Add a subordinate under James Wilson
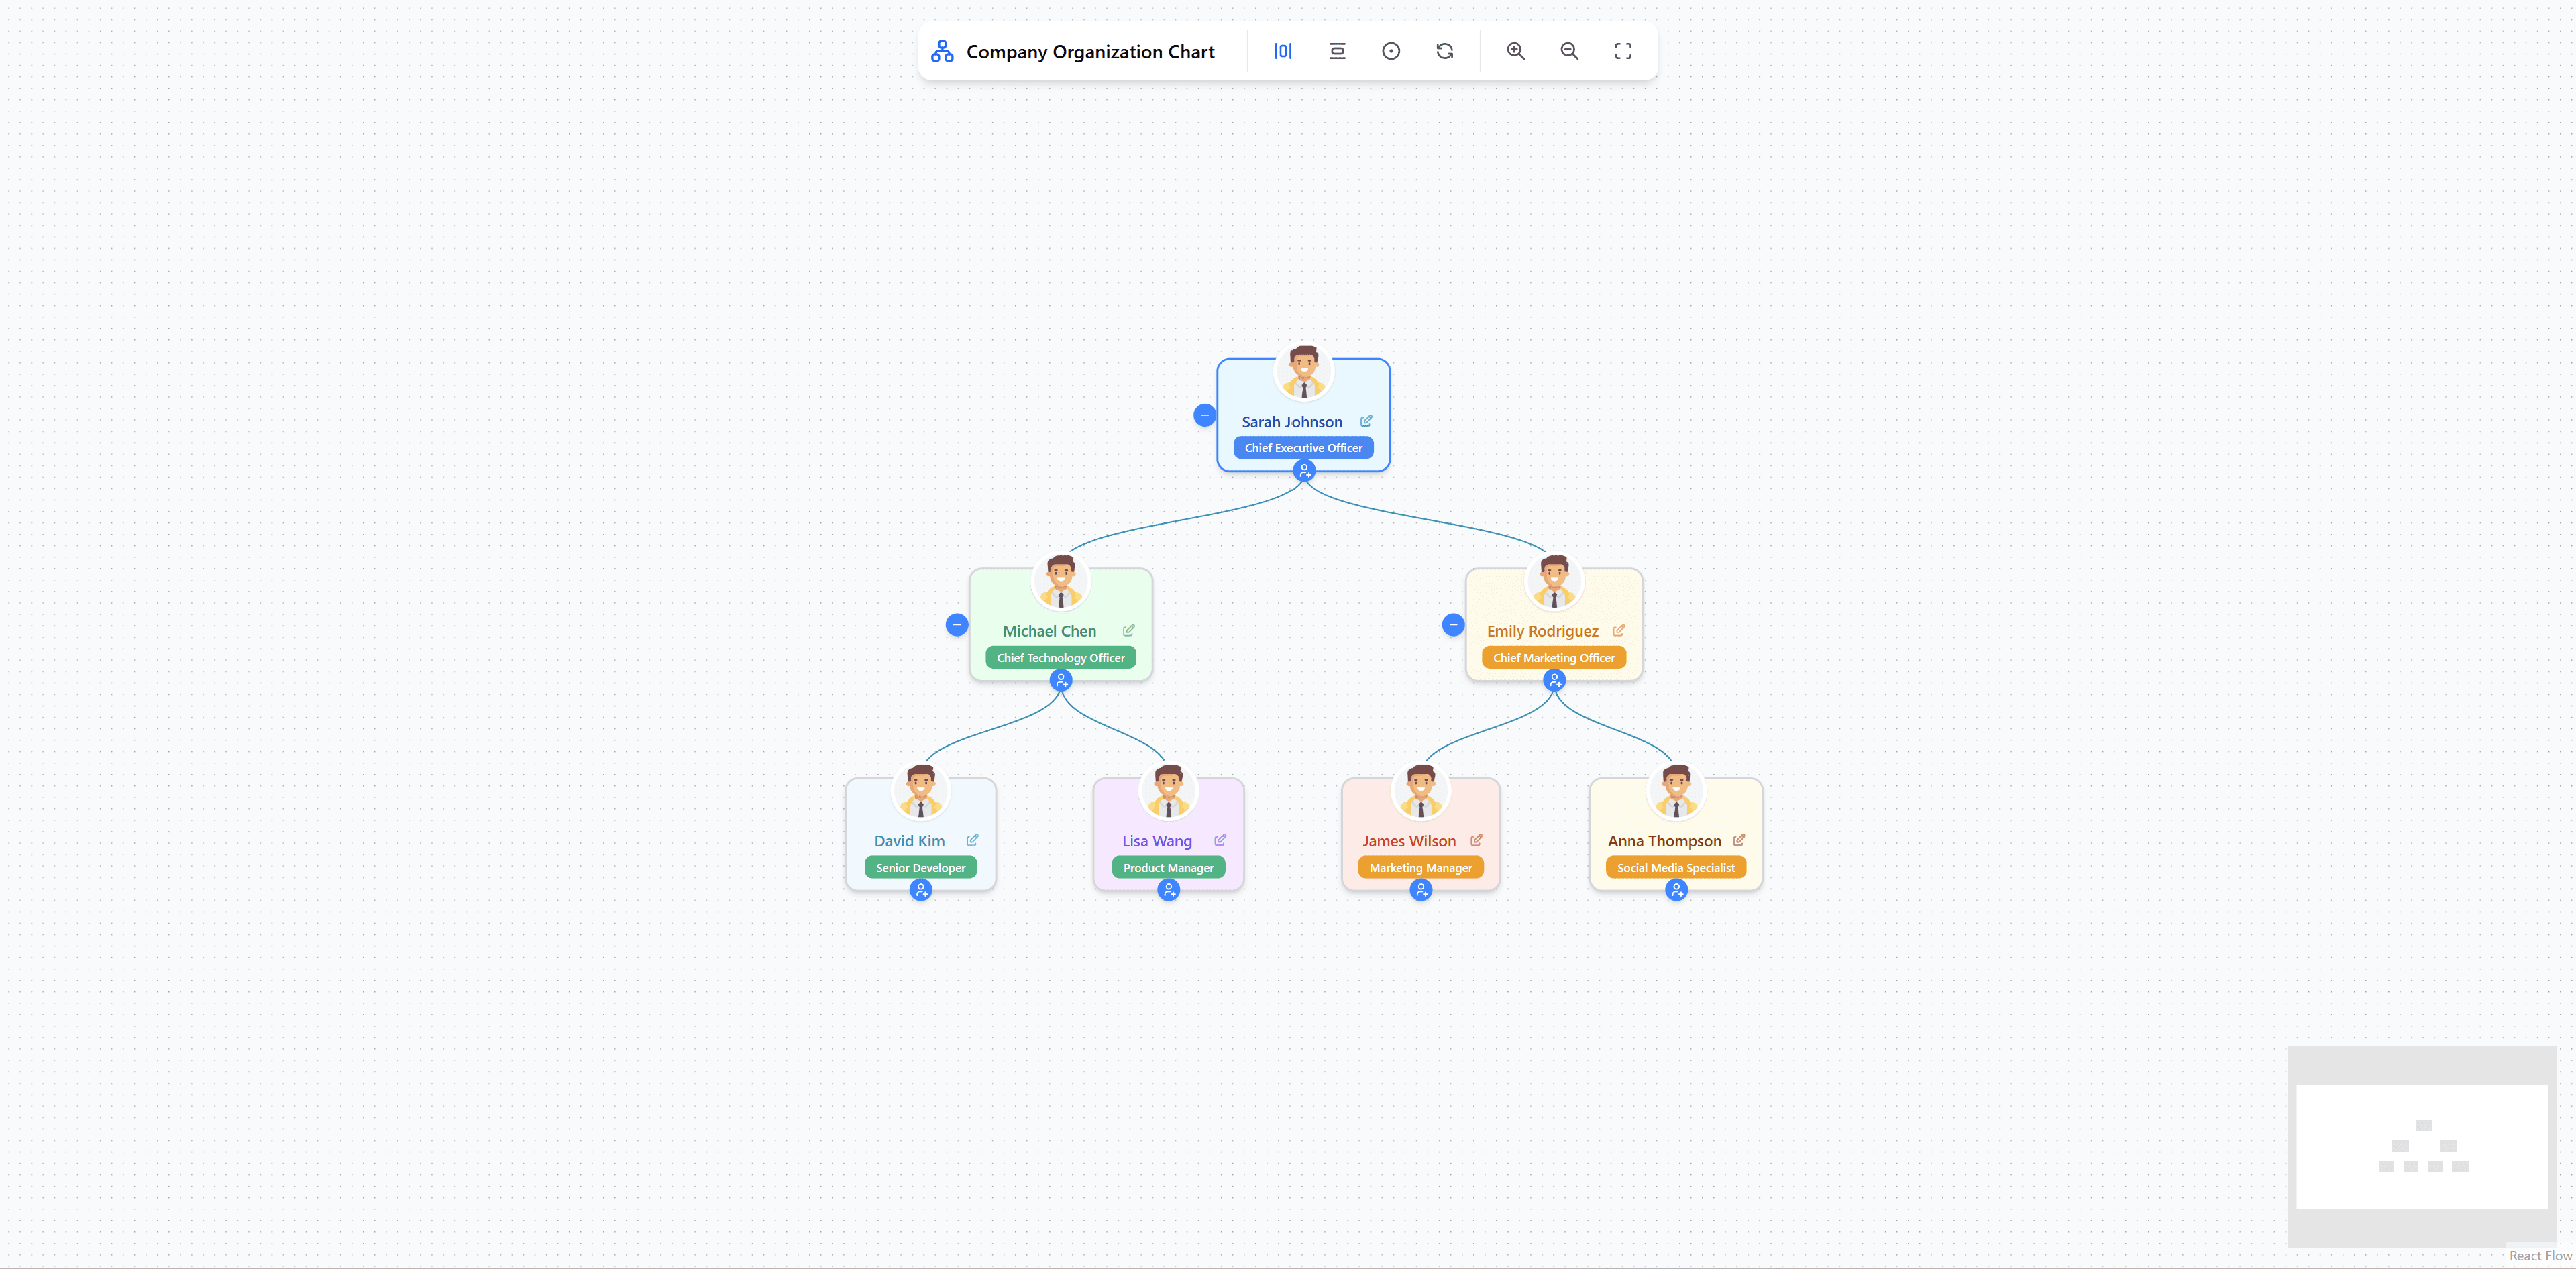Screen dimensions: 2576x1269 click(x=1421, y=890)
